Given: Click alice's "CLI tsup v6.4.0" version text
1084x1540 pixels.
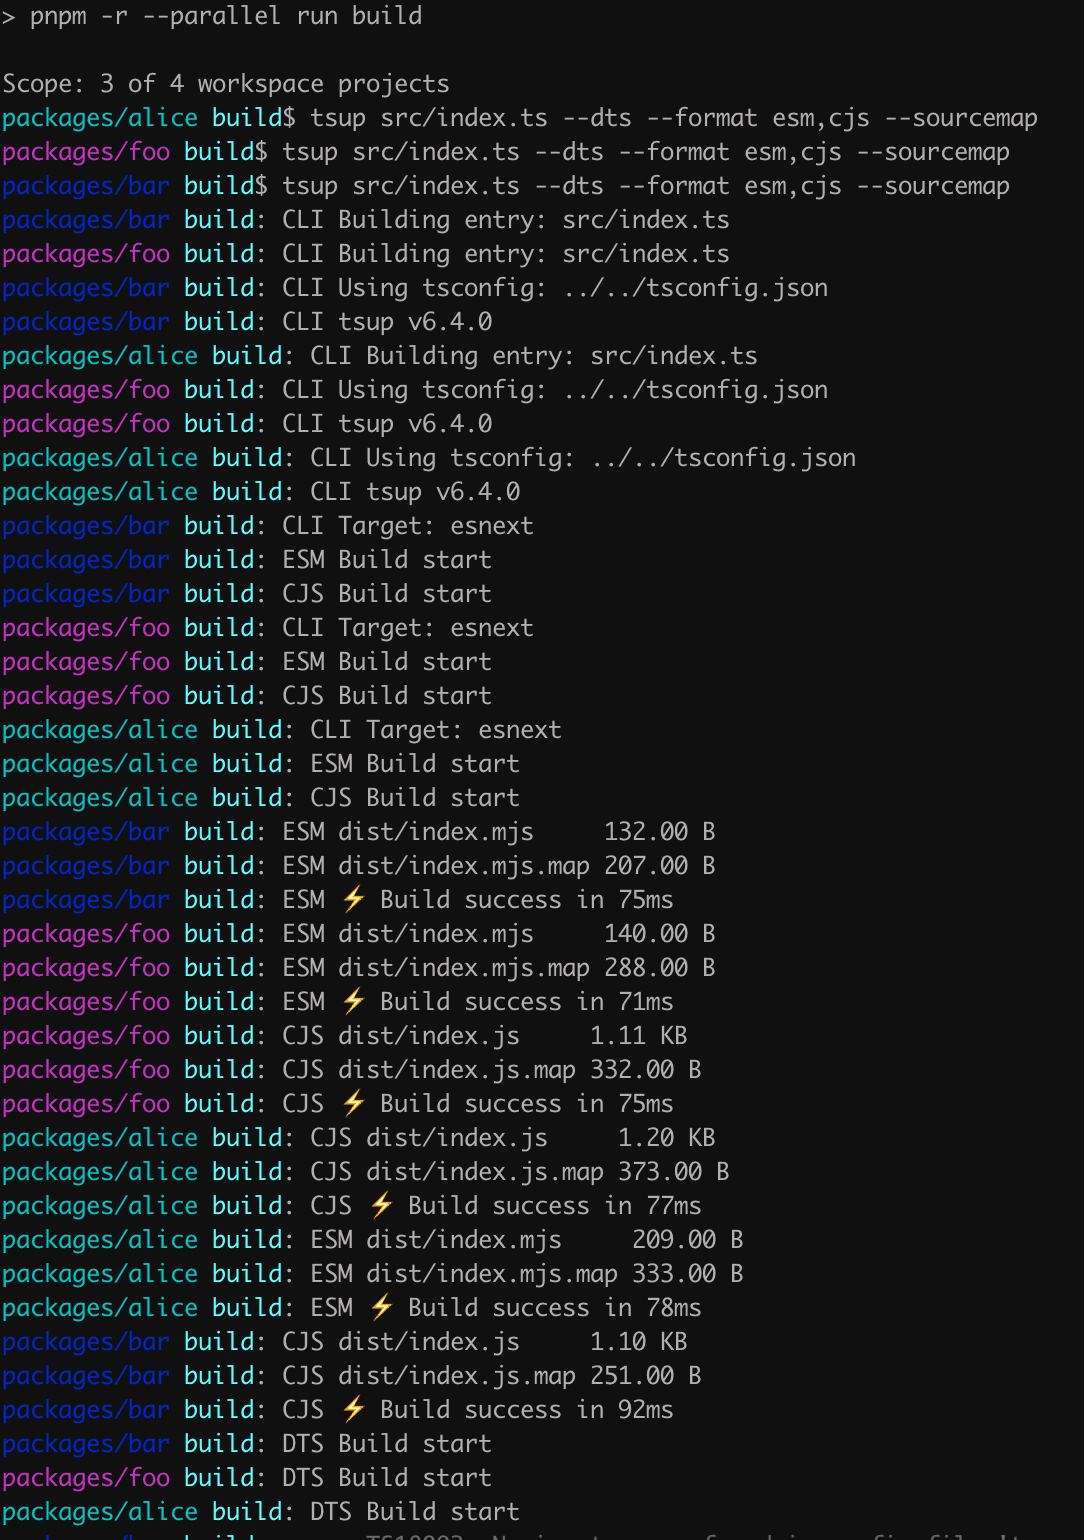Looking at the screenshot, I should coord(415,492).
